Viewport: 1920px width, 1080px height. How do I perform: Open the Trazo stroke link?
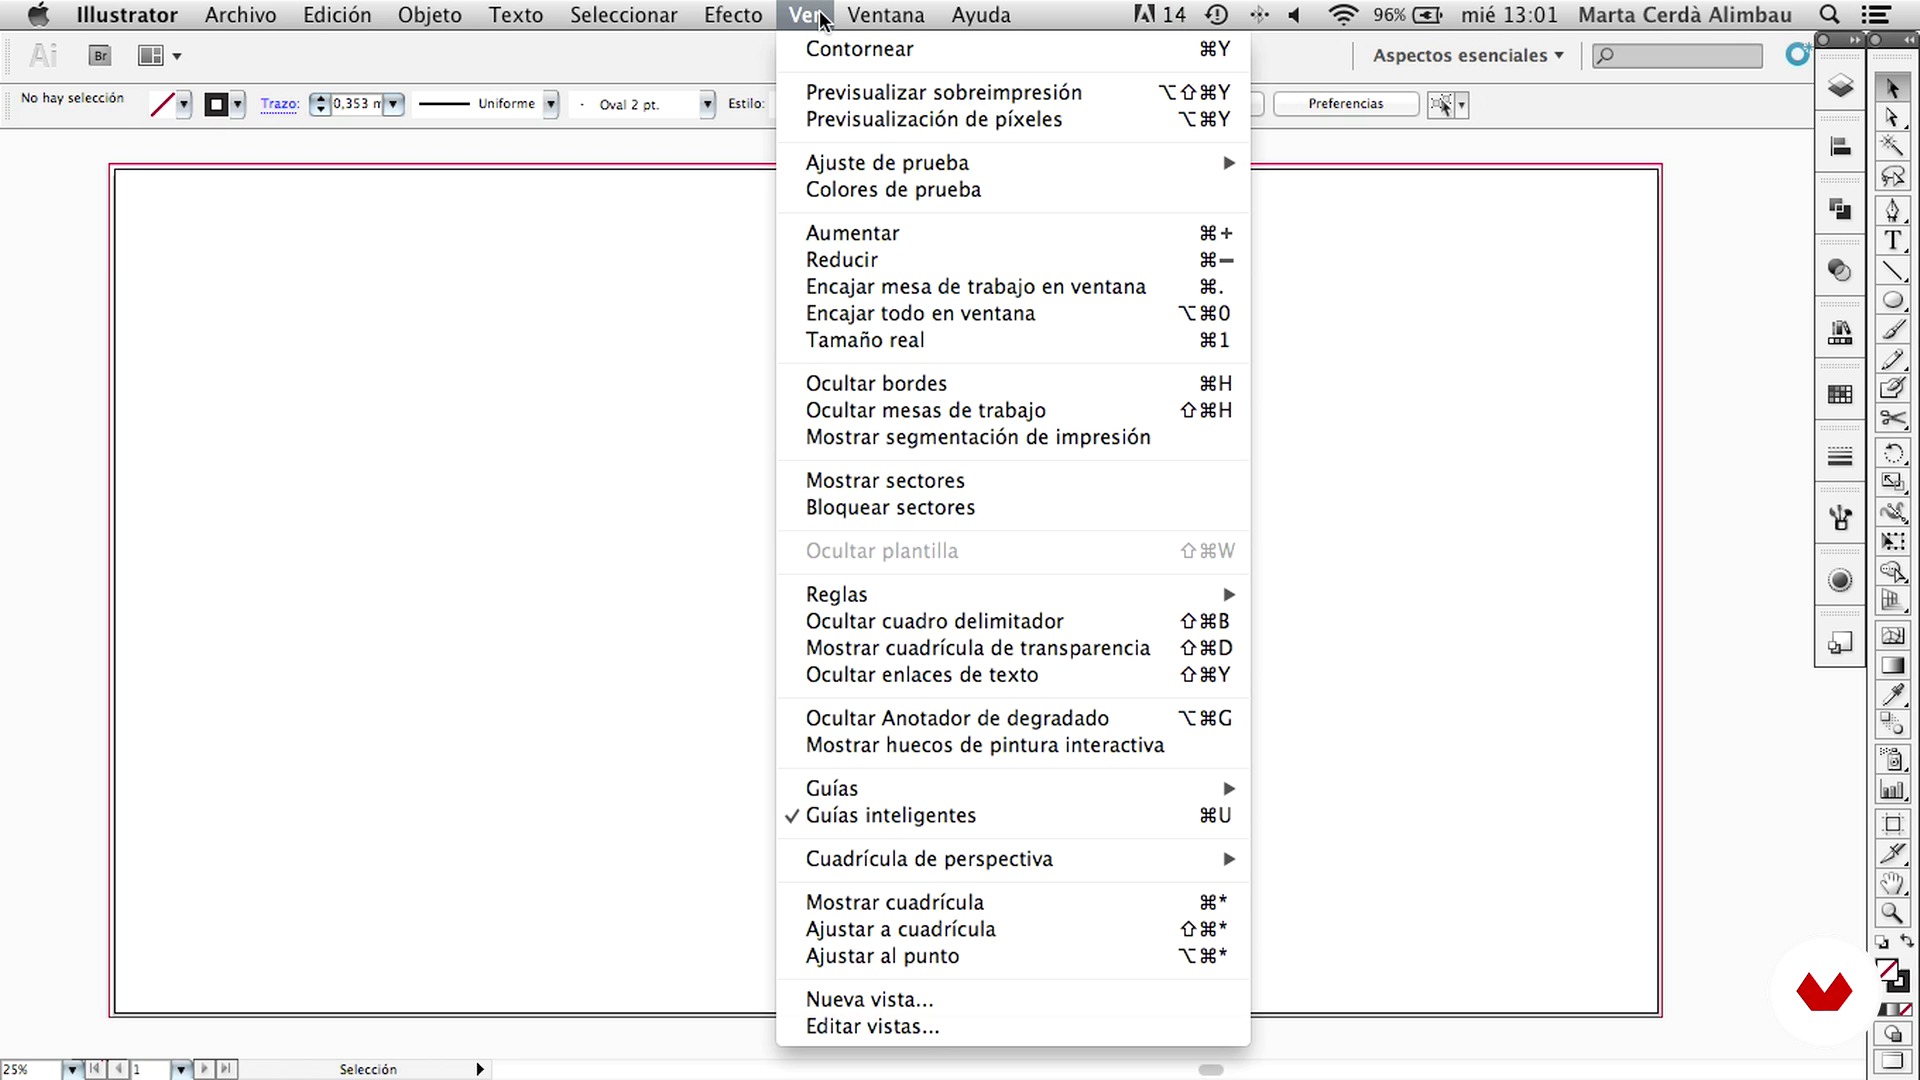point(279,103)
